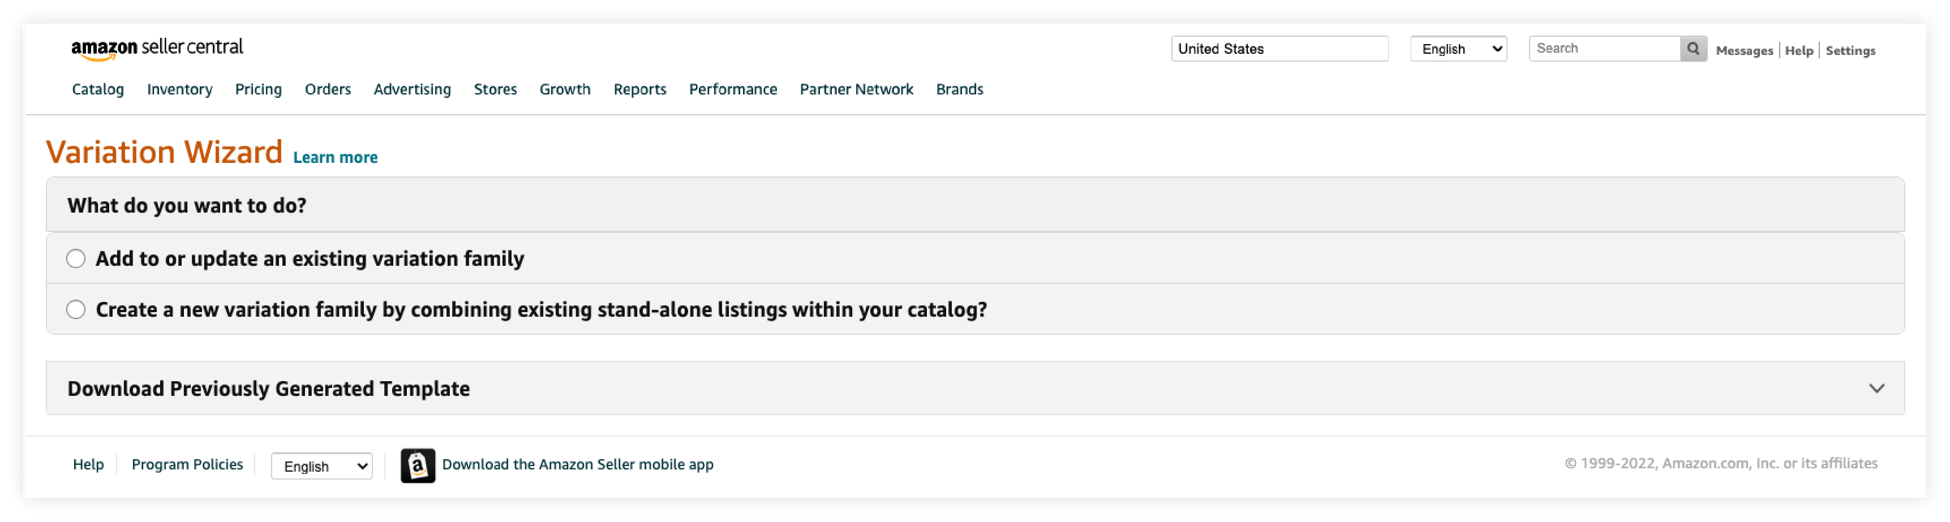Open Messages in the header
This screenshot has height=522, width=1950.
coord(1744,51)
